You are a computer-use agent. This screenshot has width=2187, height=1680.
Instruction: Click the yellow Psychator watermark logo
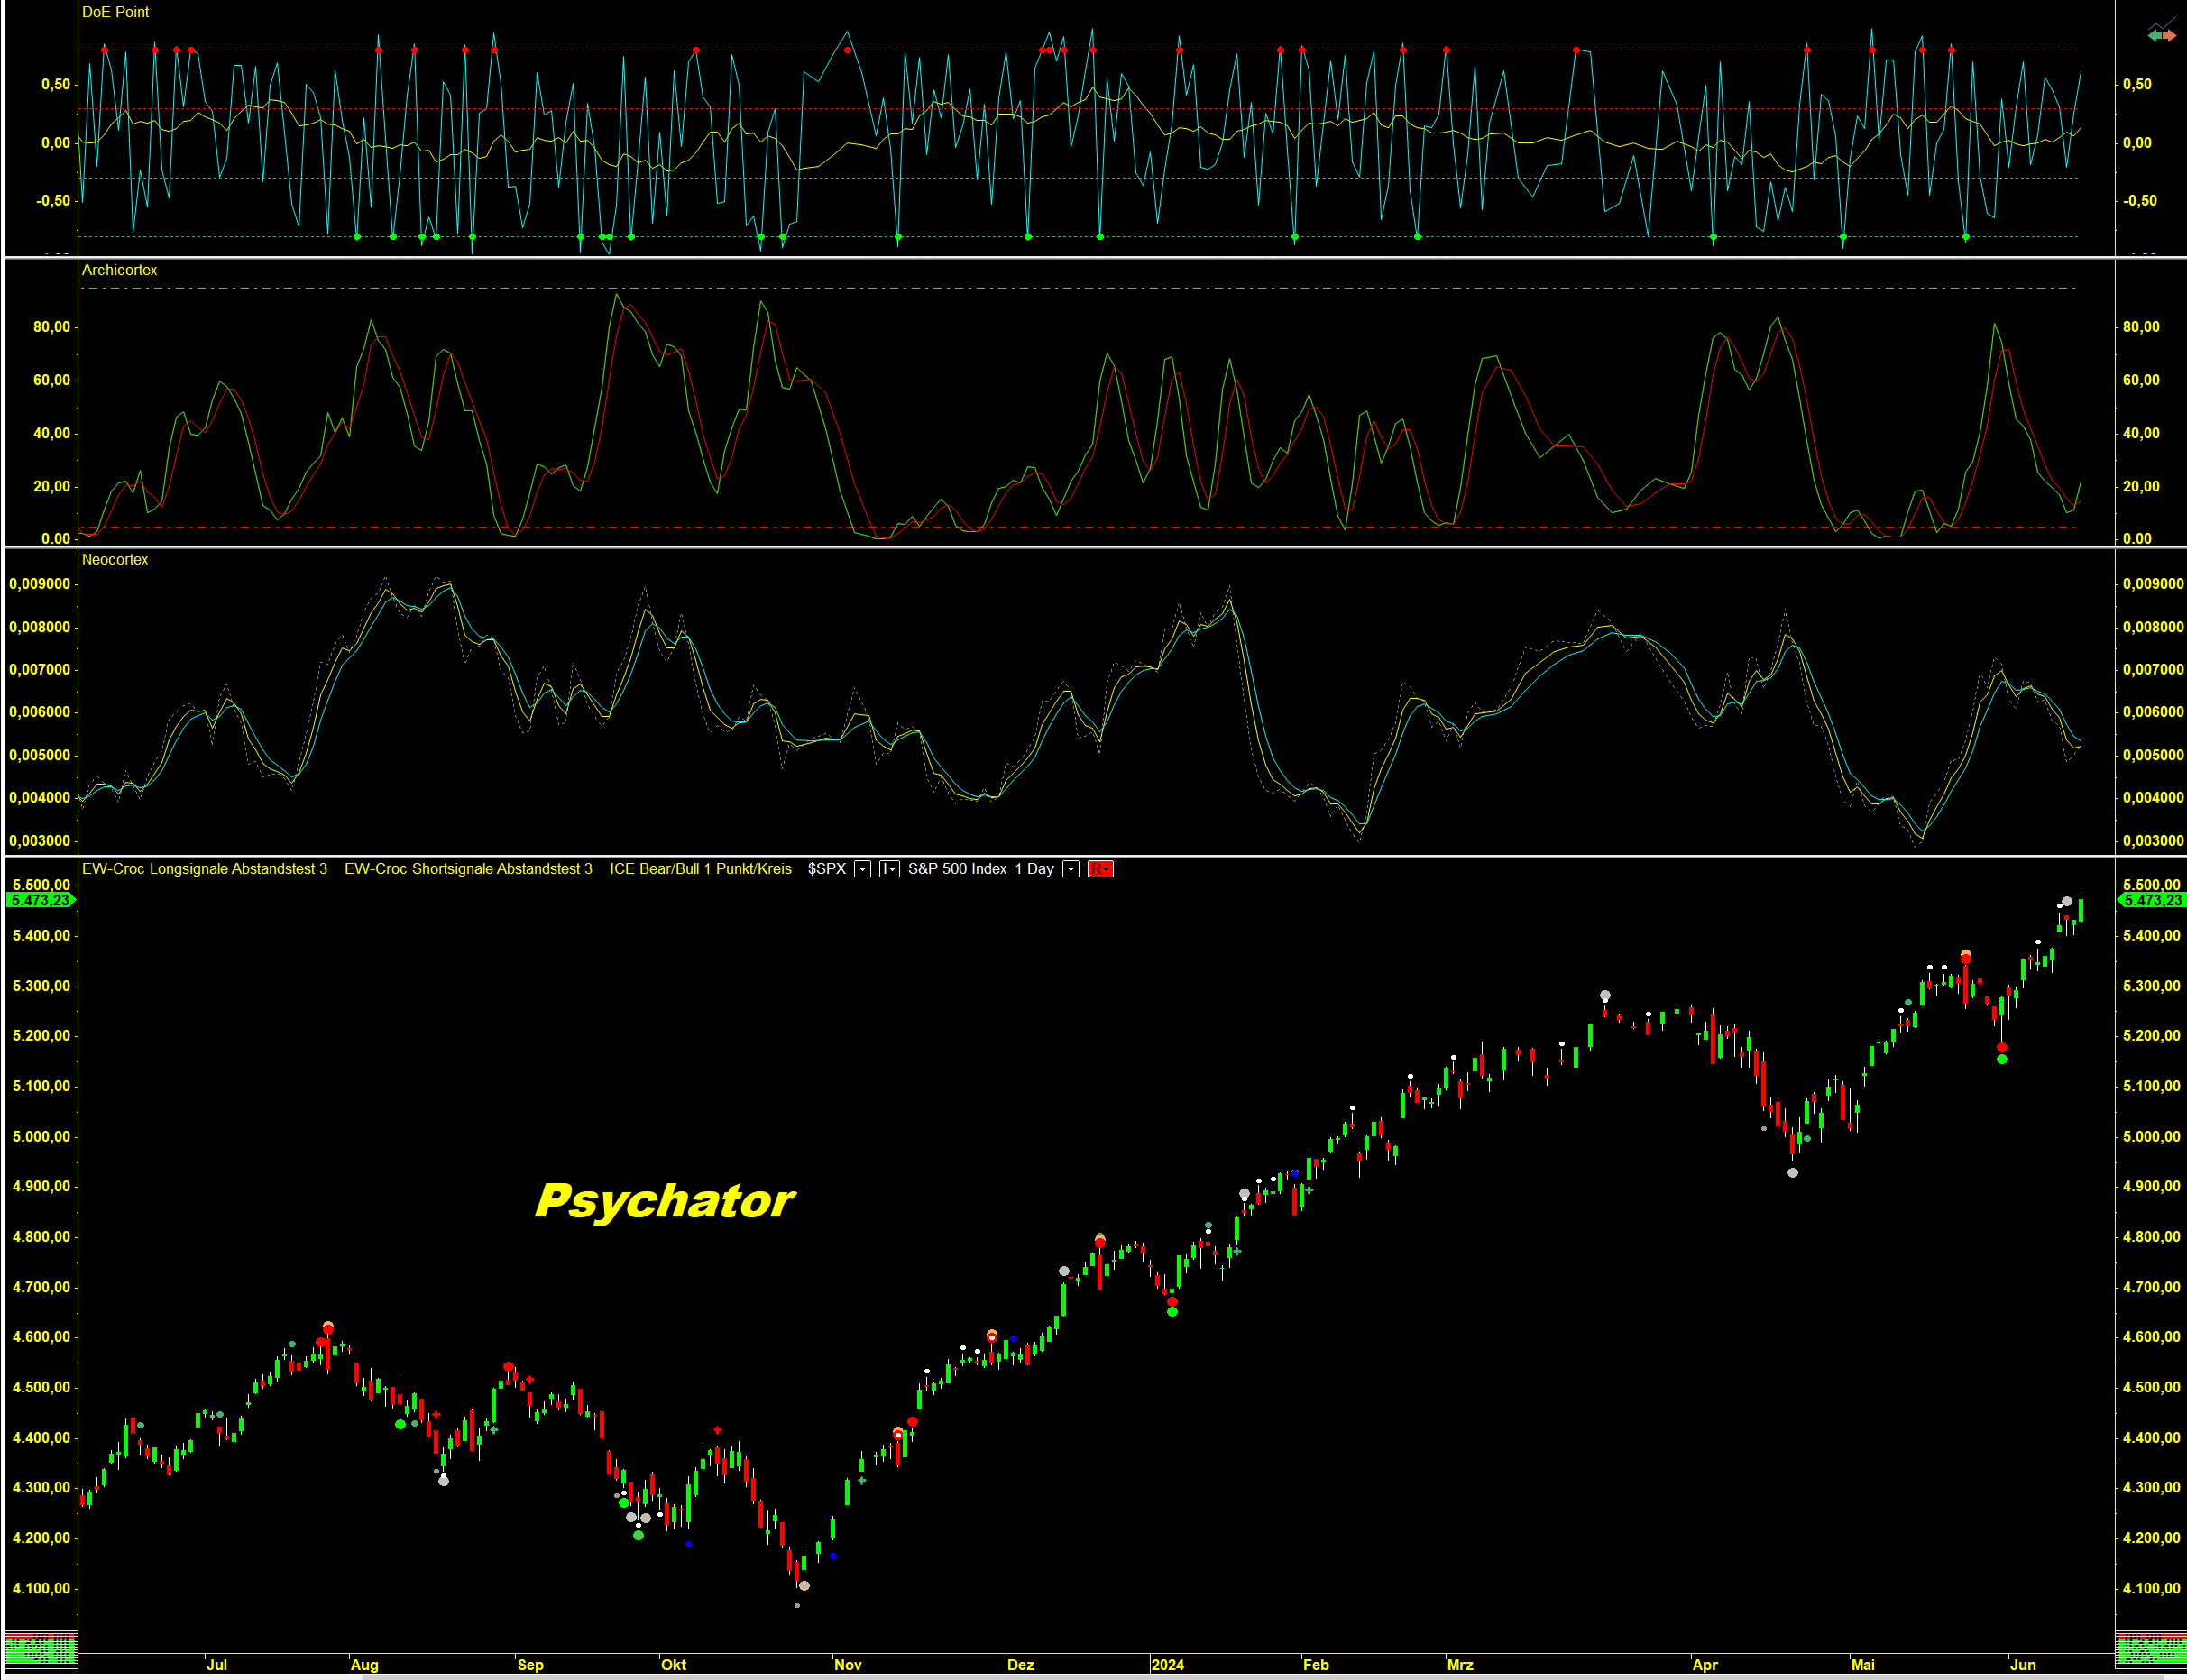tap(664, 1200)
